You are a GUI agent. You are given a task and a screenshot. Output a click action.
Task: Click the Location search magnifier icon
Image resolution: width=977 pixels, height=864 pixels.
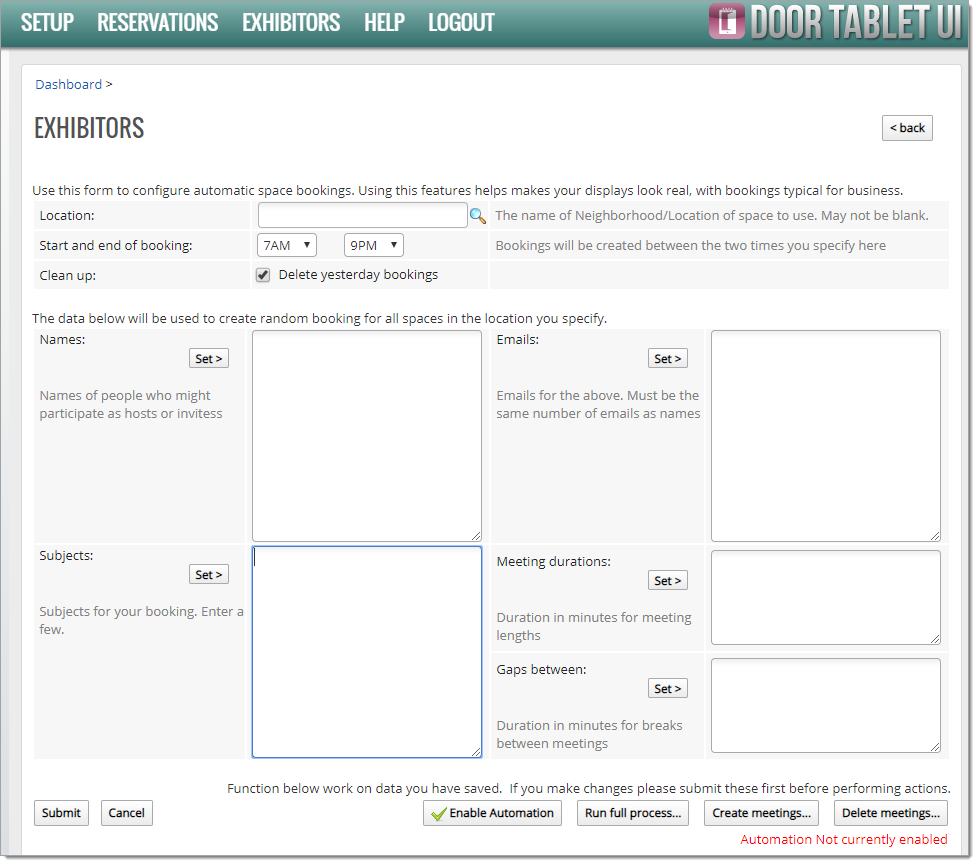(478, 216)
